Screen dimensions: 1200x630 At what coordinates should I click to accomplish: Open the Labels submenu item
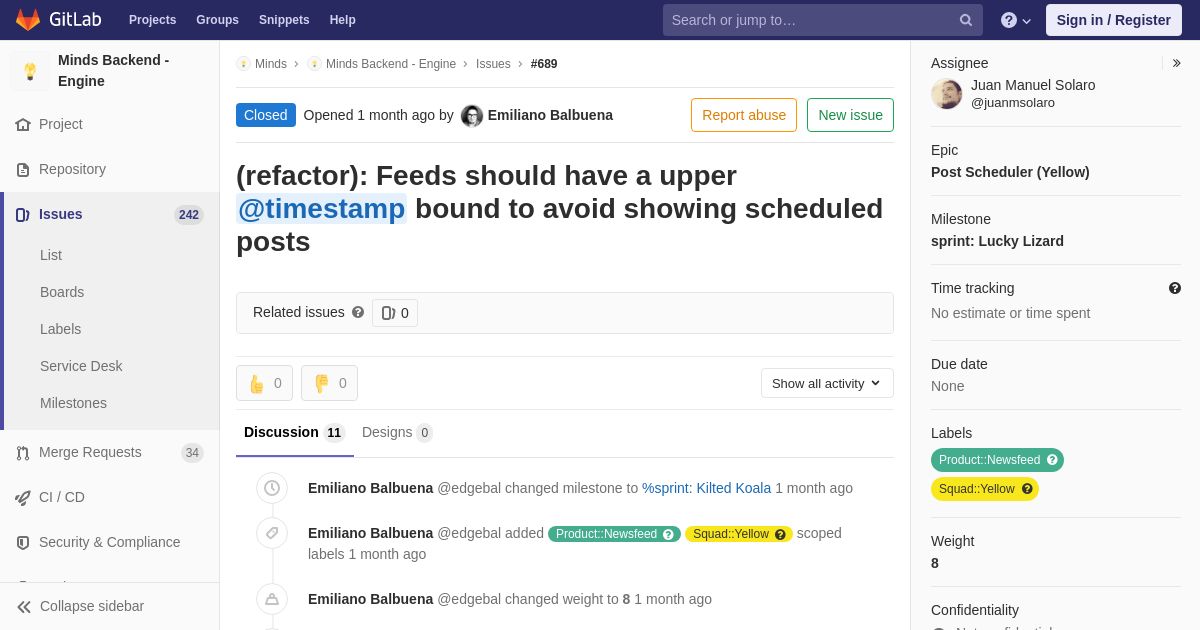coord(60,329)
